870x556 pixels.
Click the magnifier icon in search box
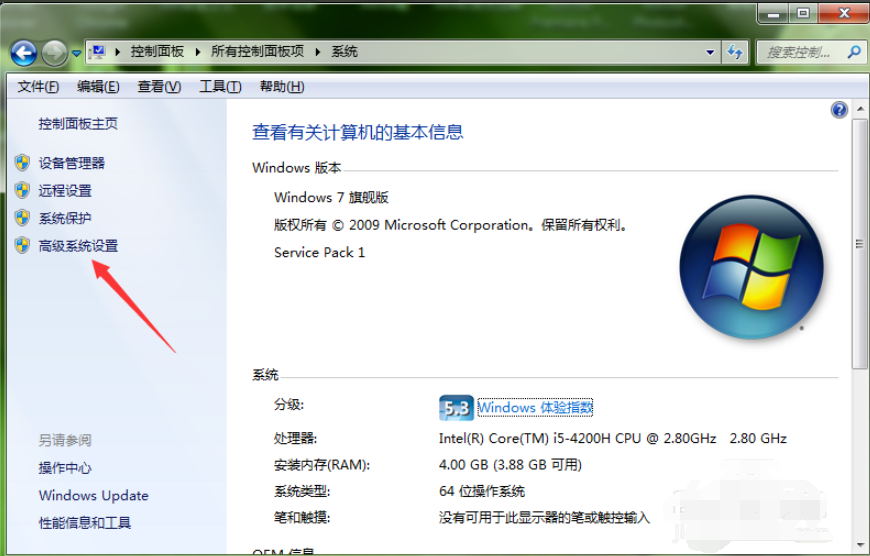pyautogui.click(x=854, y=52)
